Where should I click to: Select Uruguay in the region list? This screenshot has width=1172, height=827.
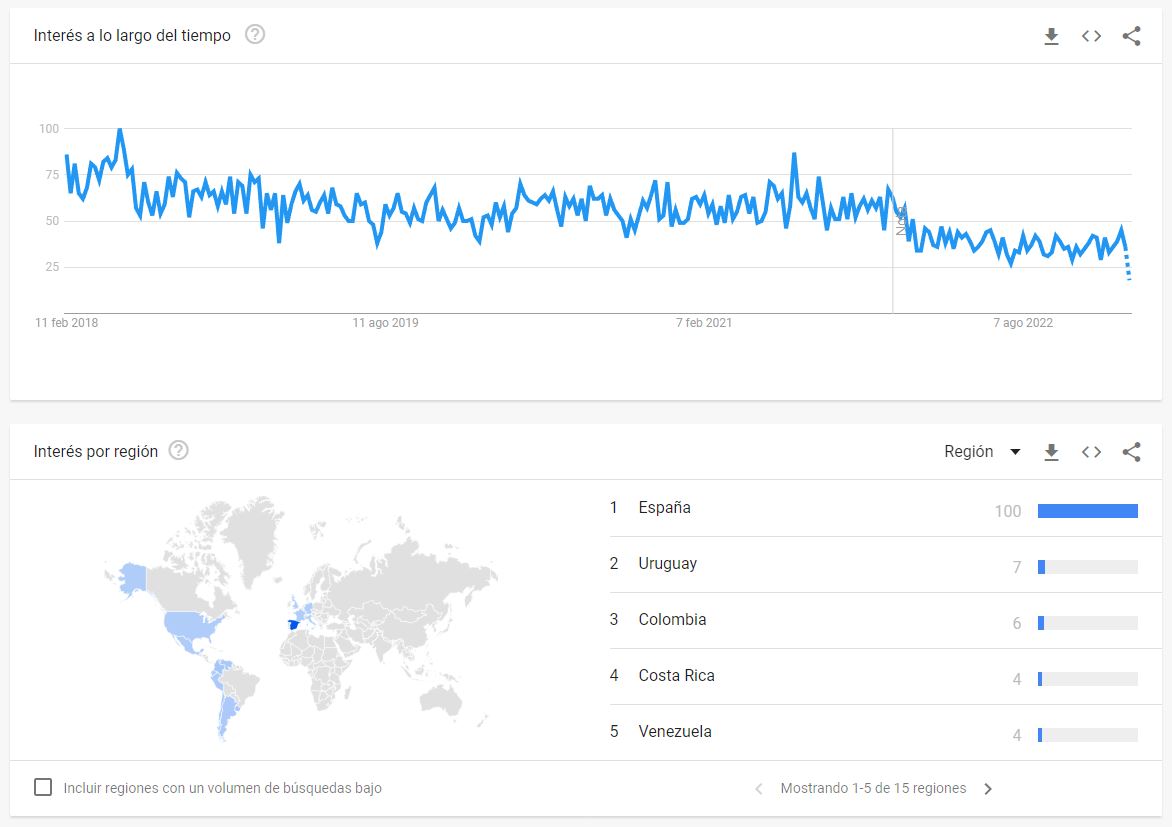pyautogui.click(x=667, y=564)
